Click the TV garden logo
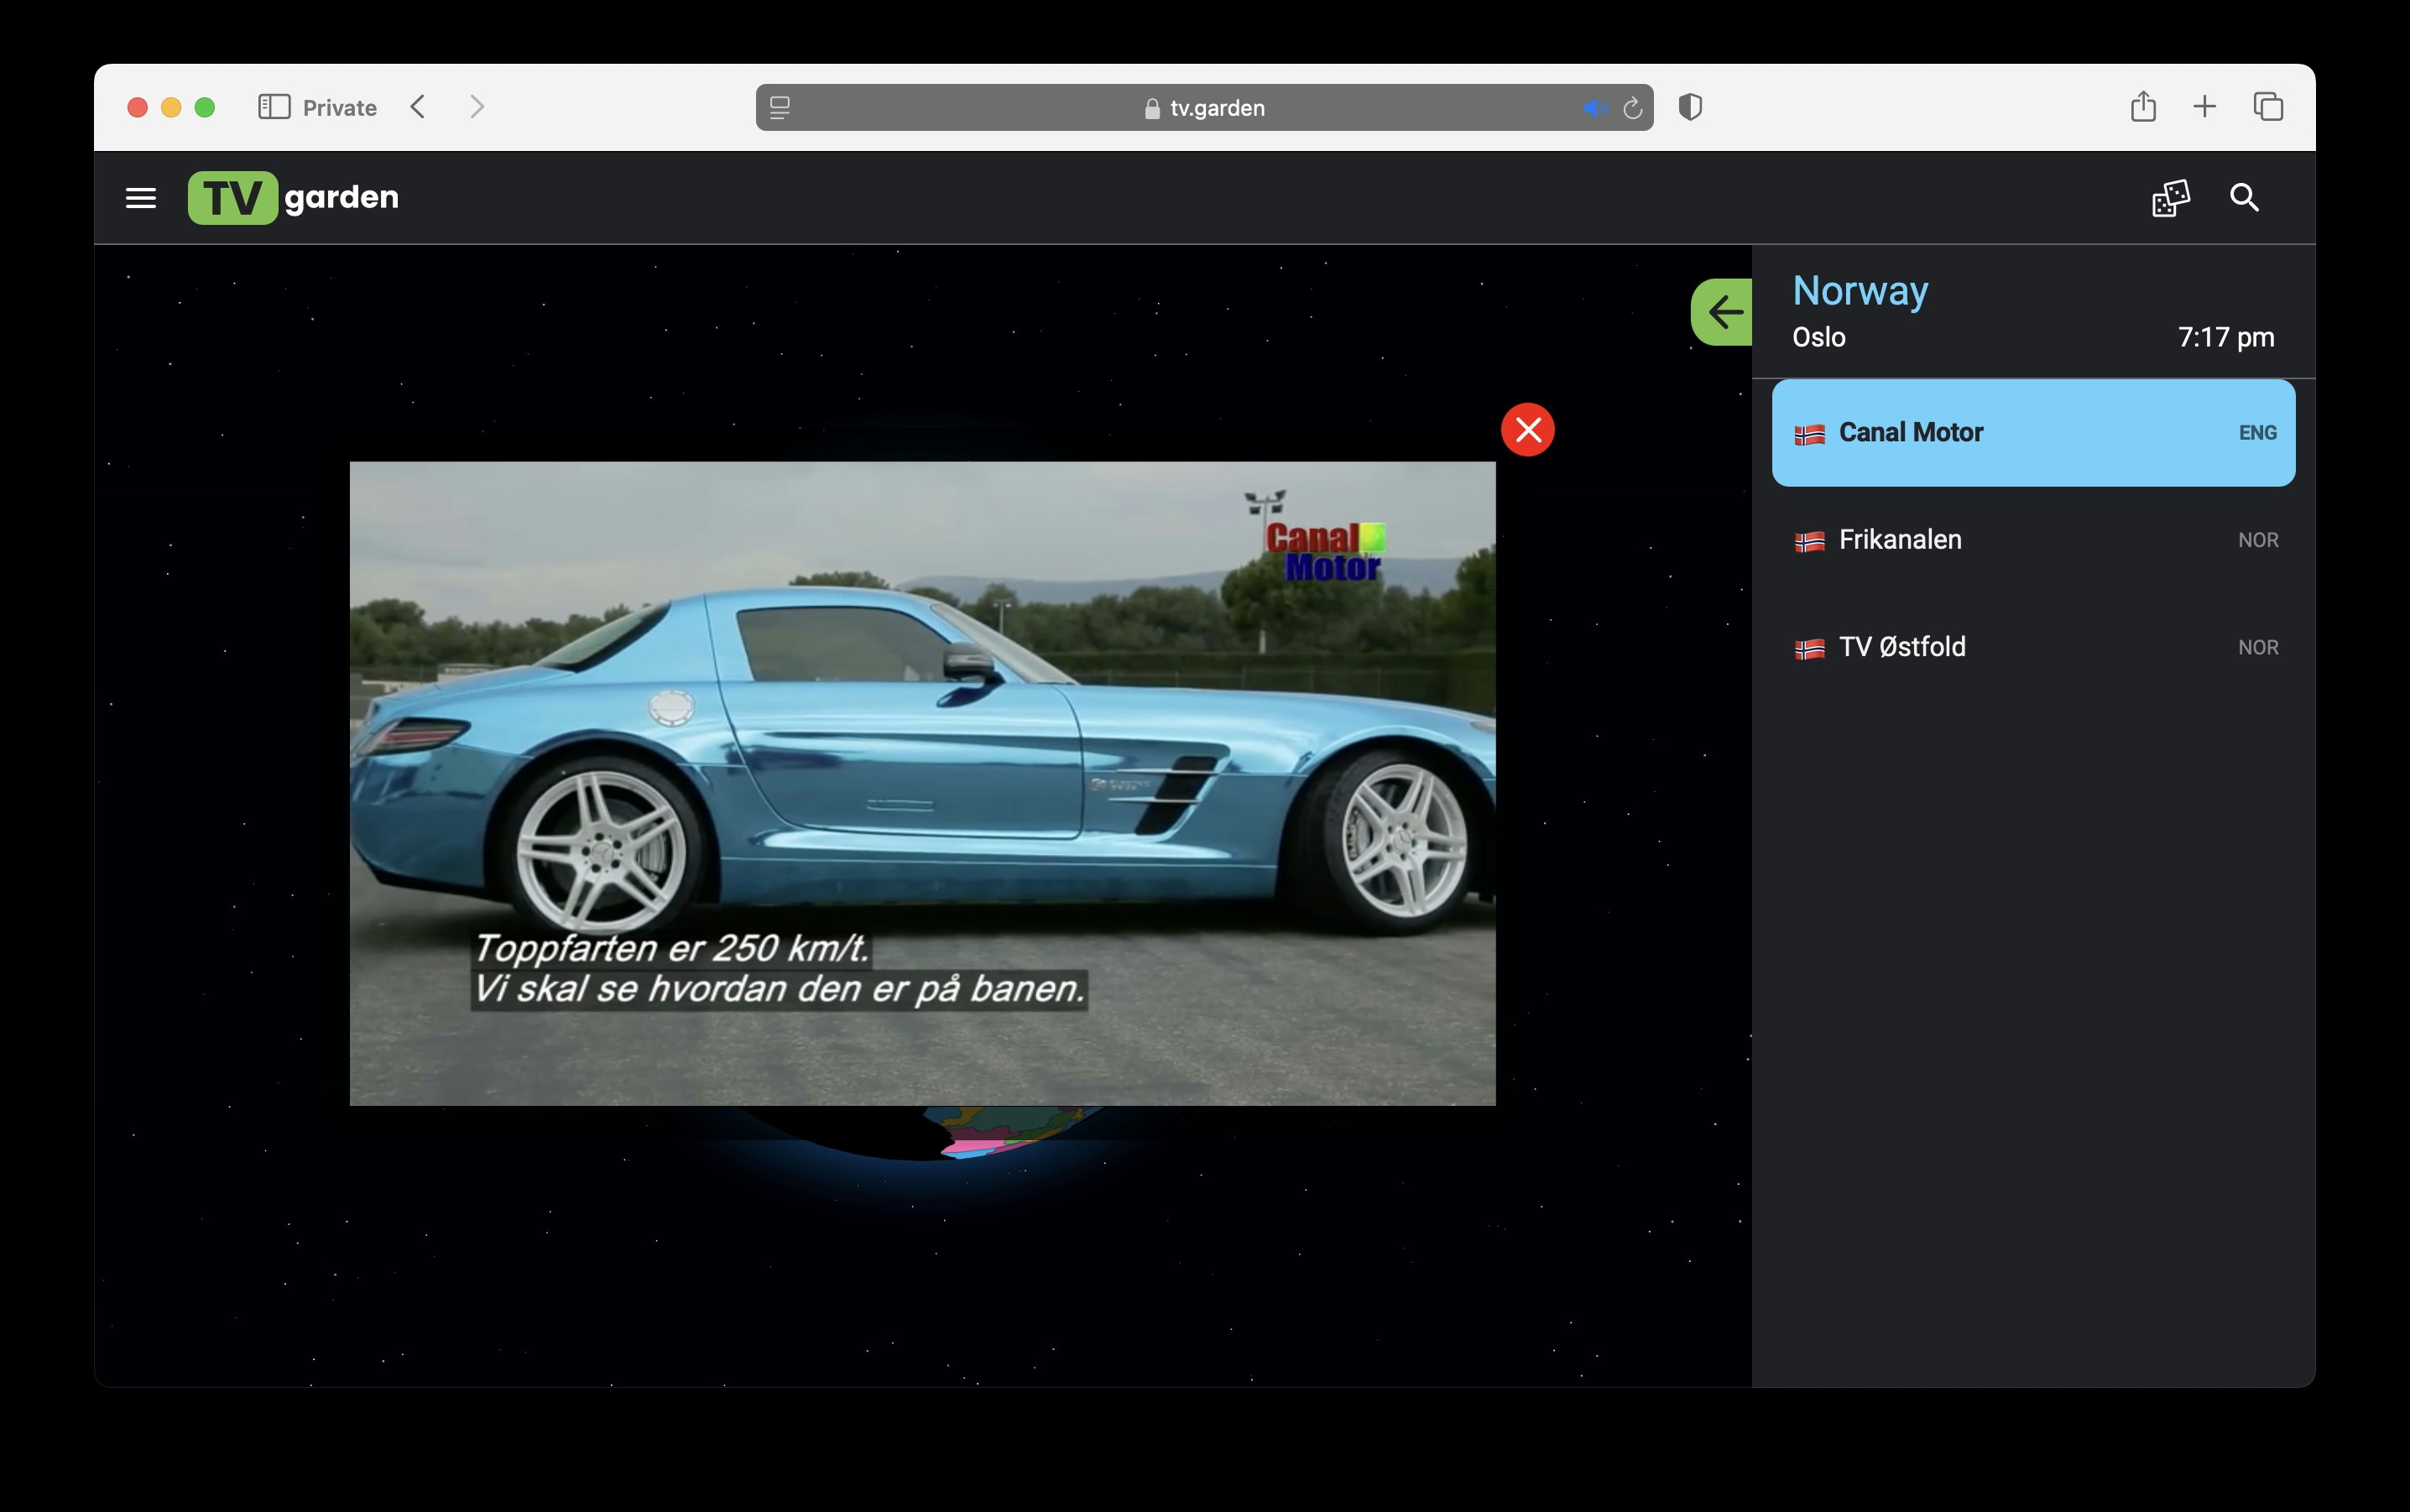The width and height of the screenshot is (2410, 1512). click(293, 198)
